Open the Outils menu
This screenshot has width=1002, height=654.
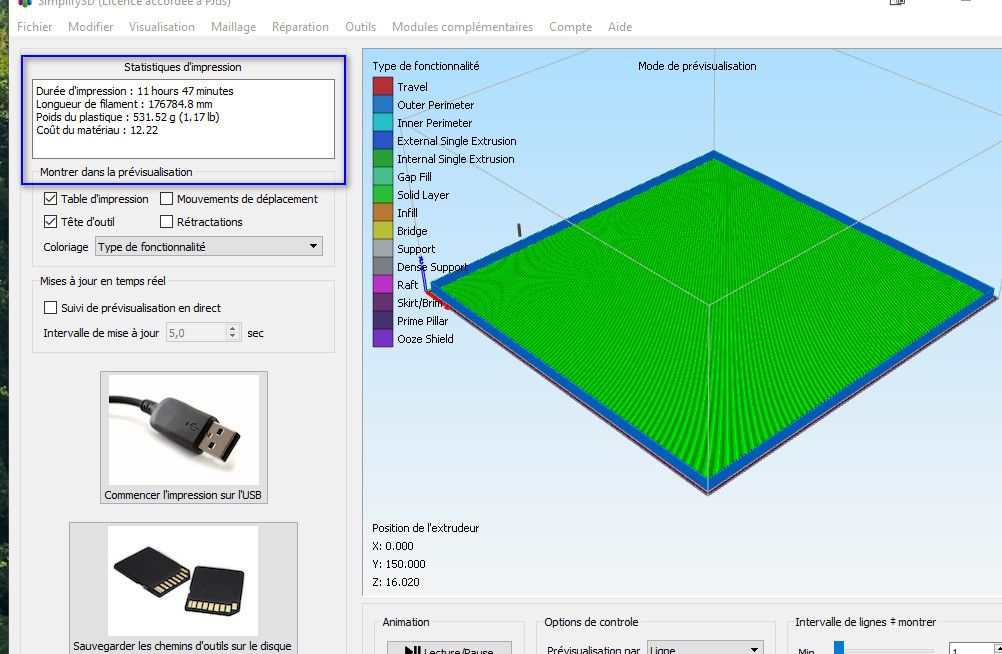pyautogui.click(x=360, y=27)
